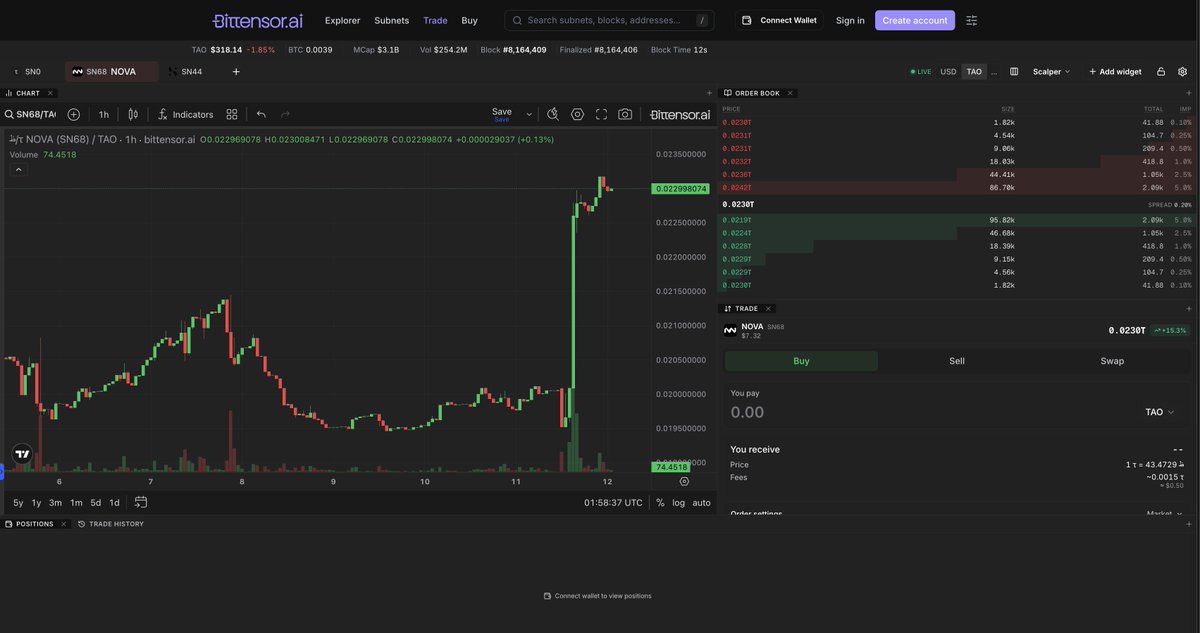Click Sign in
This screenshot has width=1200, height=633.
pyautogui.click(x=850, y=20)
